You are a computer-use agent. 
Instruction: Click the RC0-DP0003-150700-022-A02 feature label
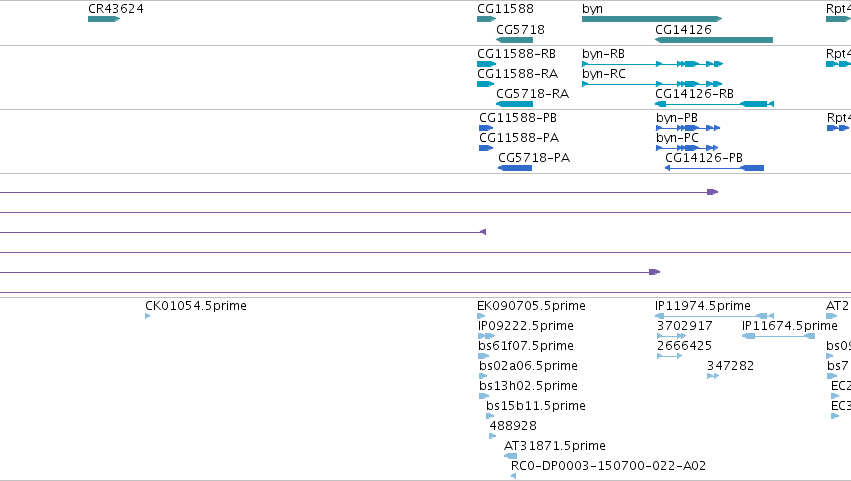(x=608, y=466)
